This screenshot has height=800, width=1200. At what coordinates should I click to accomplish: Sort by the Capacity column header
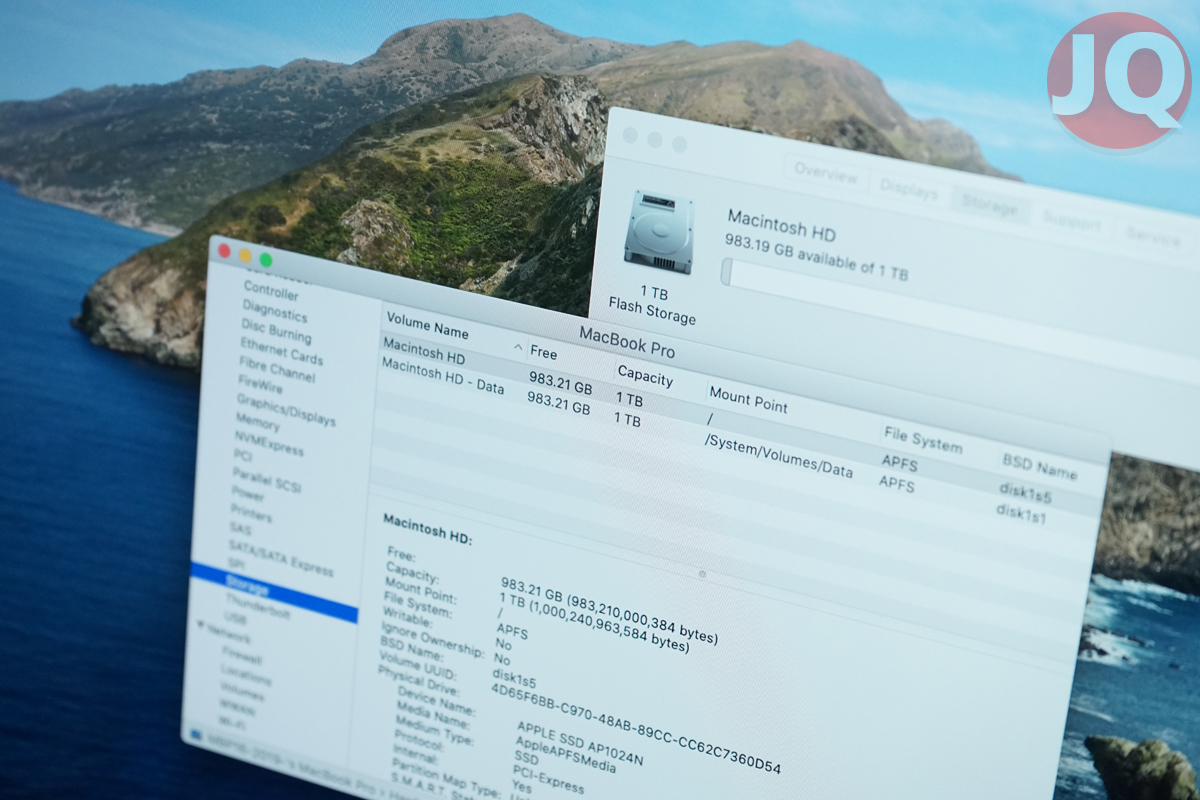coord(645,376)
